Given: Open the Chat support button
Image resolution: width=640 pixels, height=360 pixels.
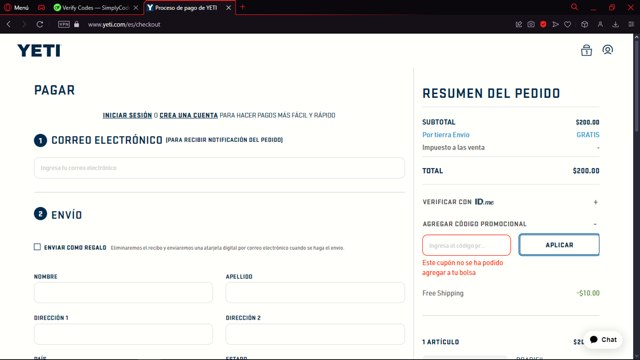Looking at the screenshot, I should pyautogui.click(x=603, y=340).
